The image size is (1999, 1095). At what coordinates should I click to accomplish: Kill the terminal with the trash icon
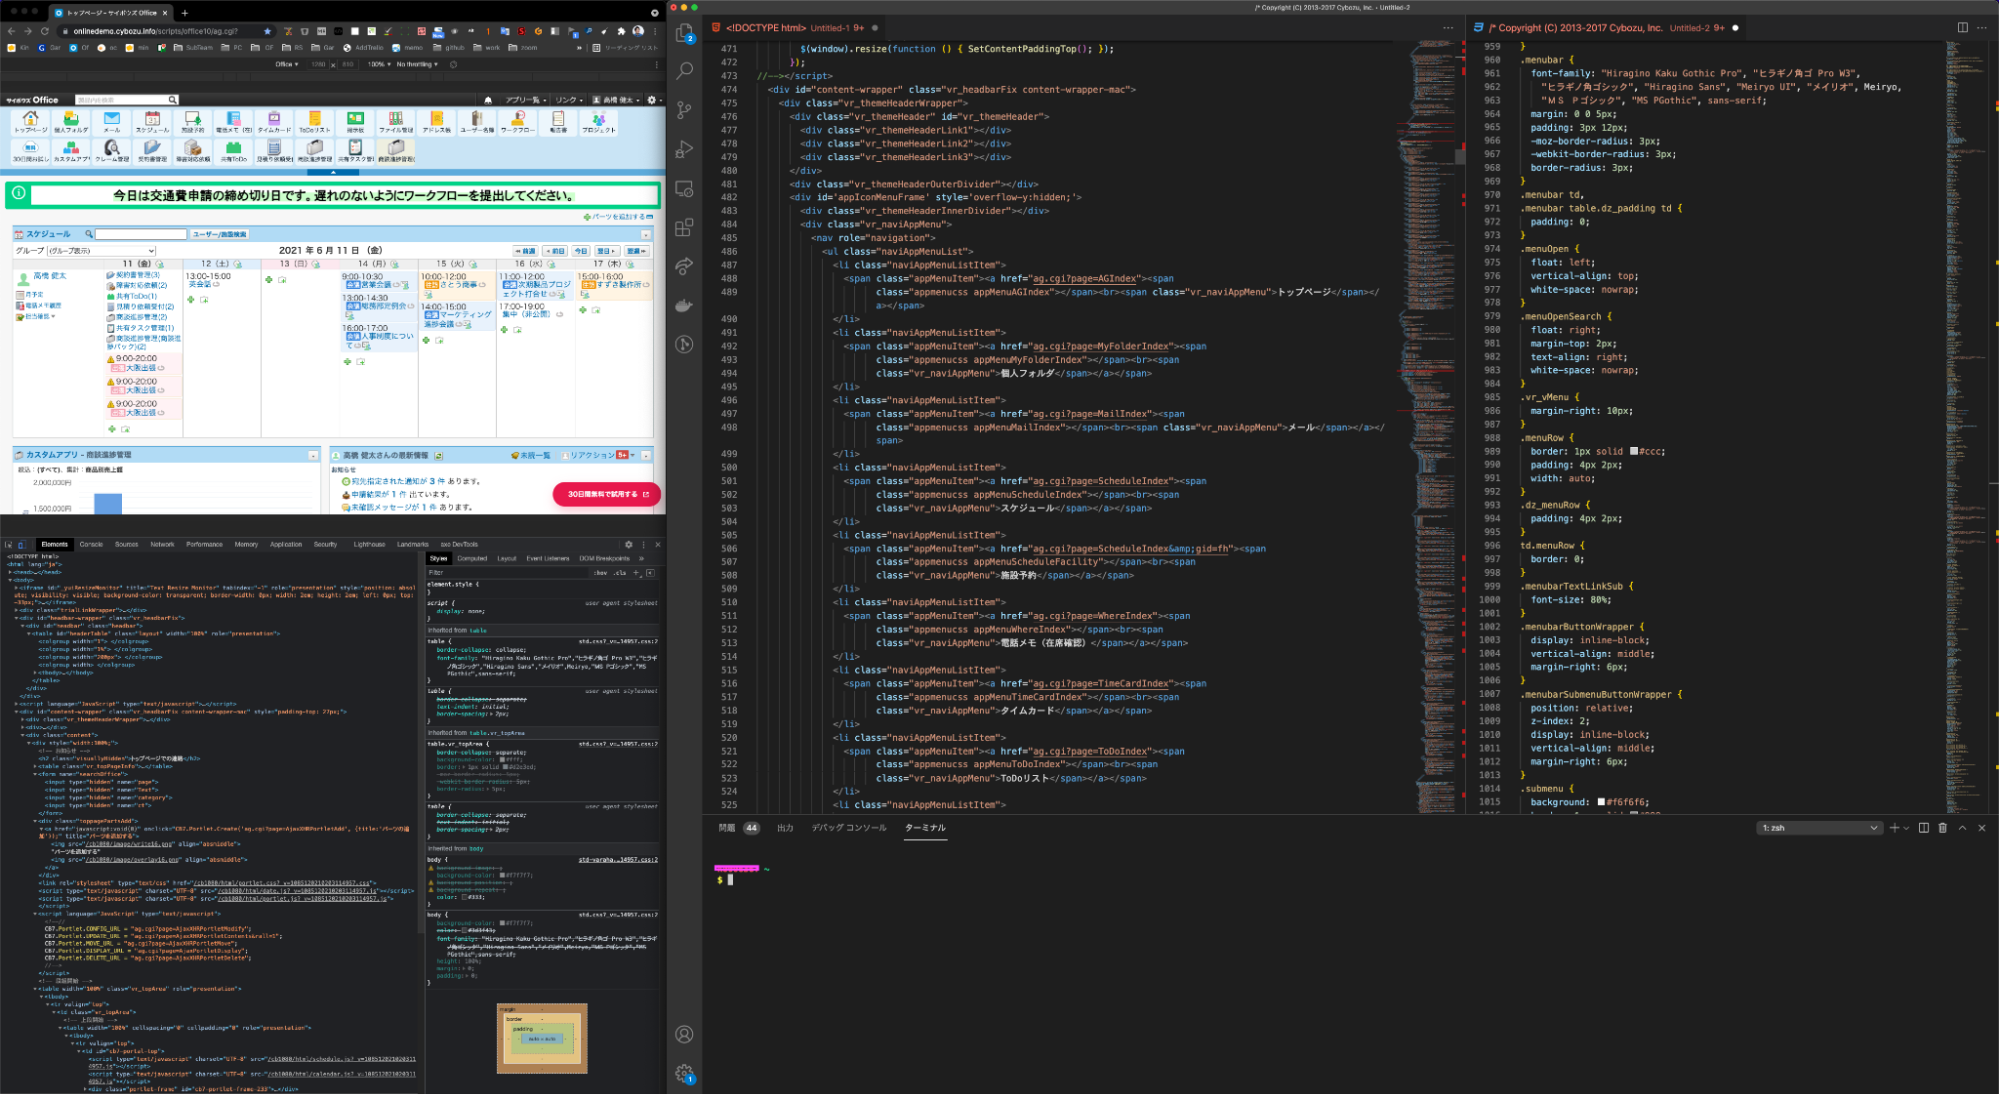1942,828
